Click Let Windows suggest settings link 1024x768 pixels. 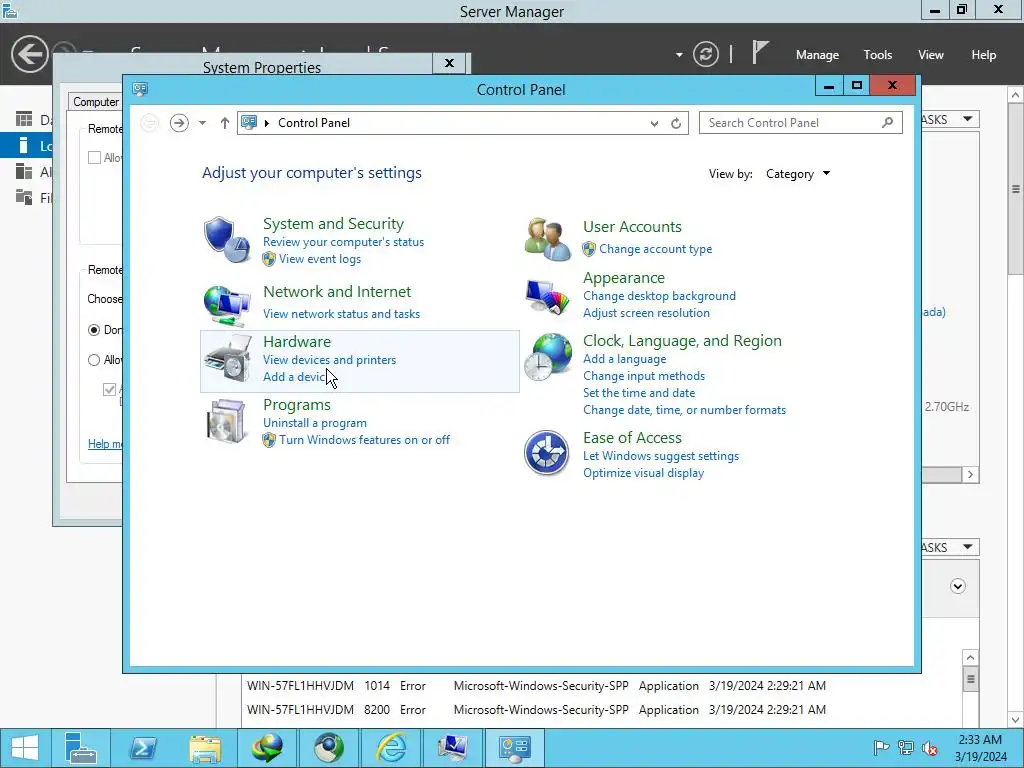[x=661, y=456]
